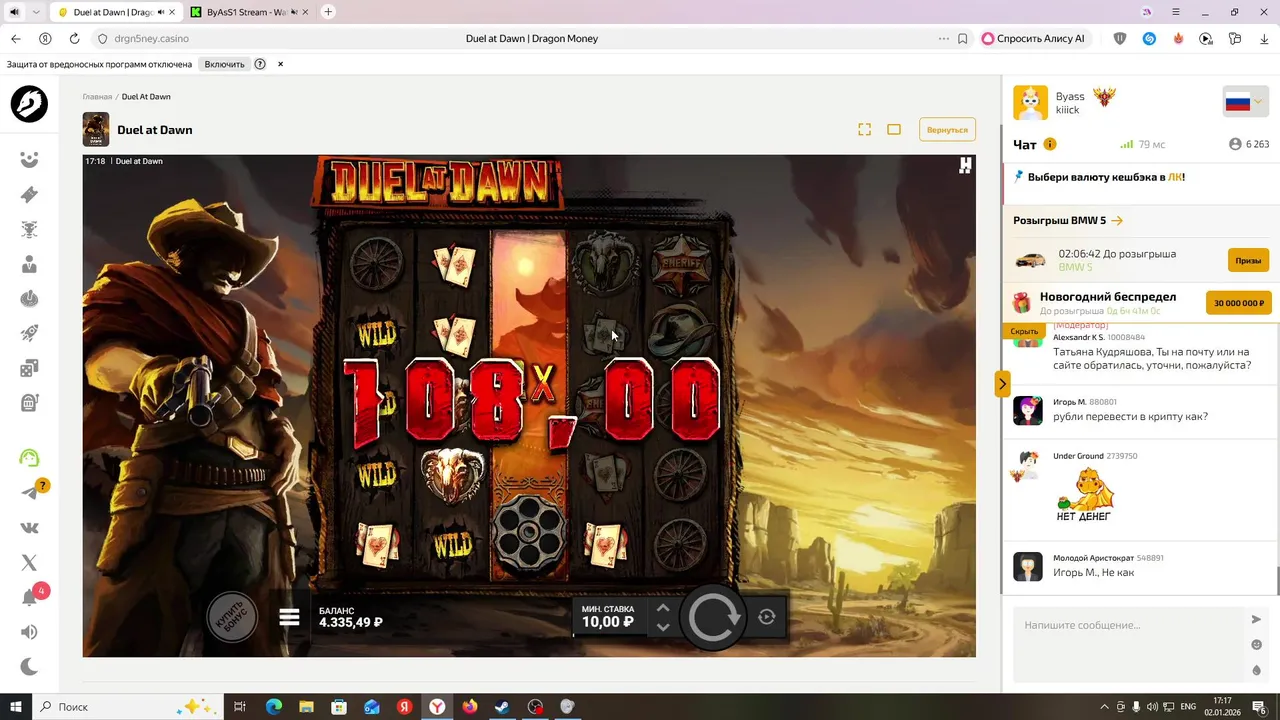Open Розыгрыш BMW 5 link
The height and width of the screenshot is (720, 1280).
[x=1067, y=220]
